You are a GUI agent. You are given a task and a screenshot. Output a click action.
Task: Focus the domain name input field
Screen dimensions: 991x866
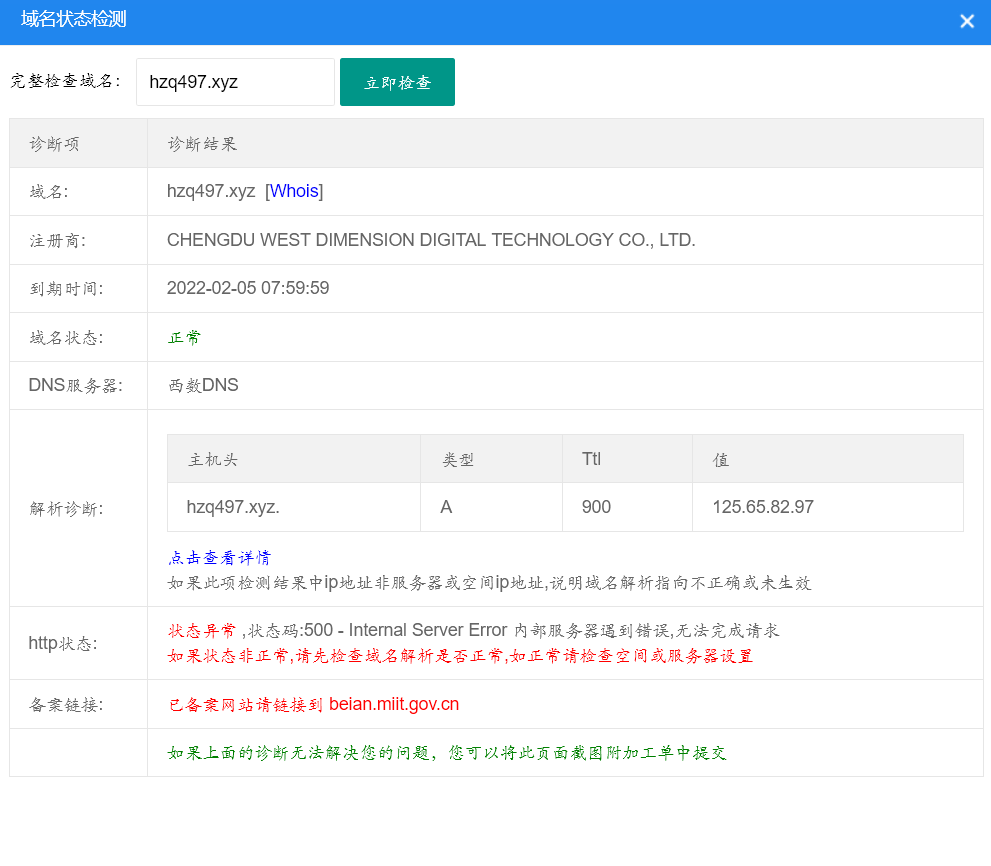click(235, 82)
